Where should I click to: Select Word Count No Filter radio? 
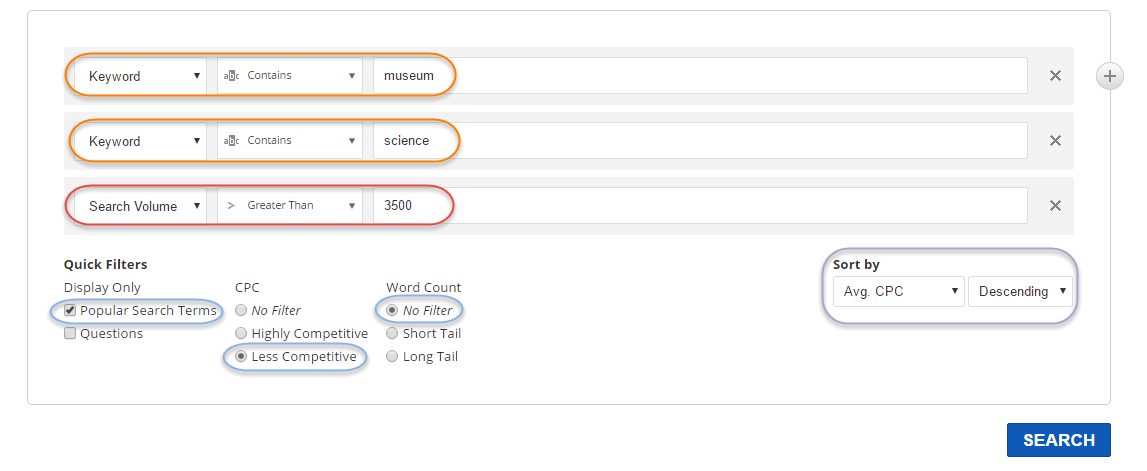pyautogui.click(x=392, y=311)
